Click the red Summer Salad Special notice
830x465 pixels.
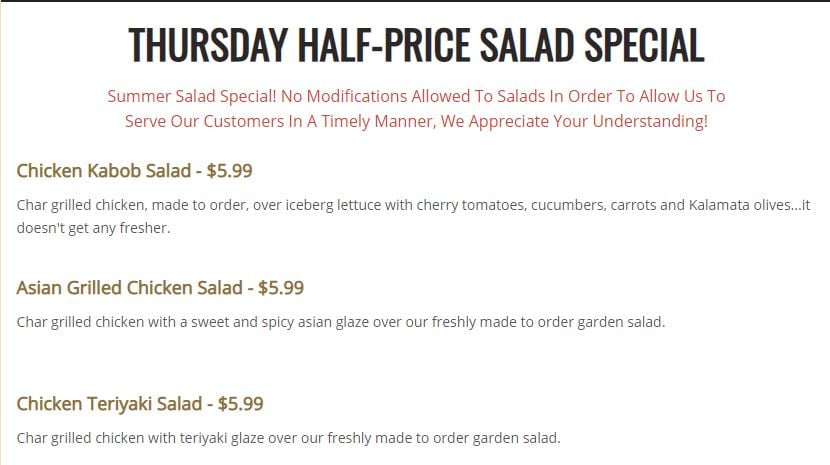point(415,97)
